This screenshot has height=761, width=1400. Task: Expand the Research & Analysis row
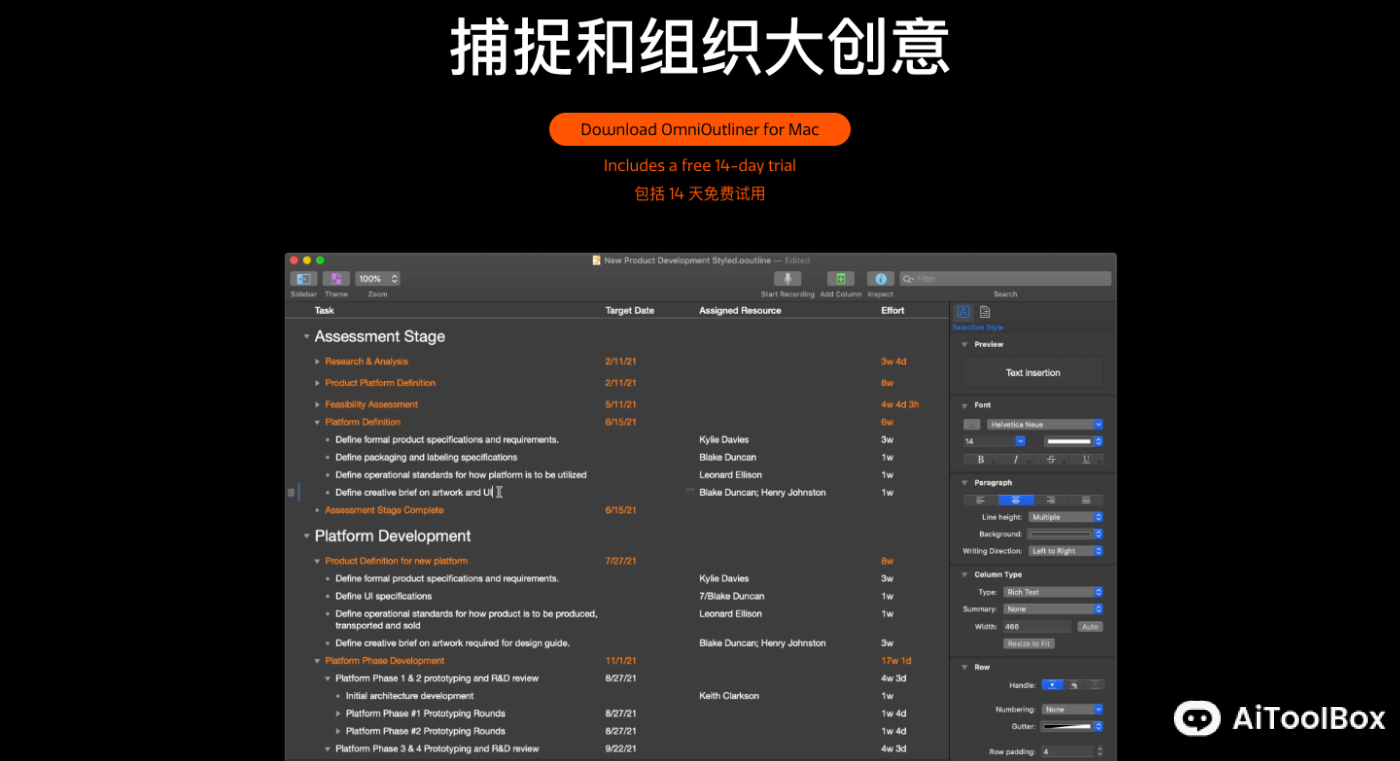point(318,362)
